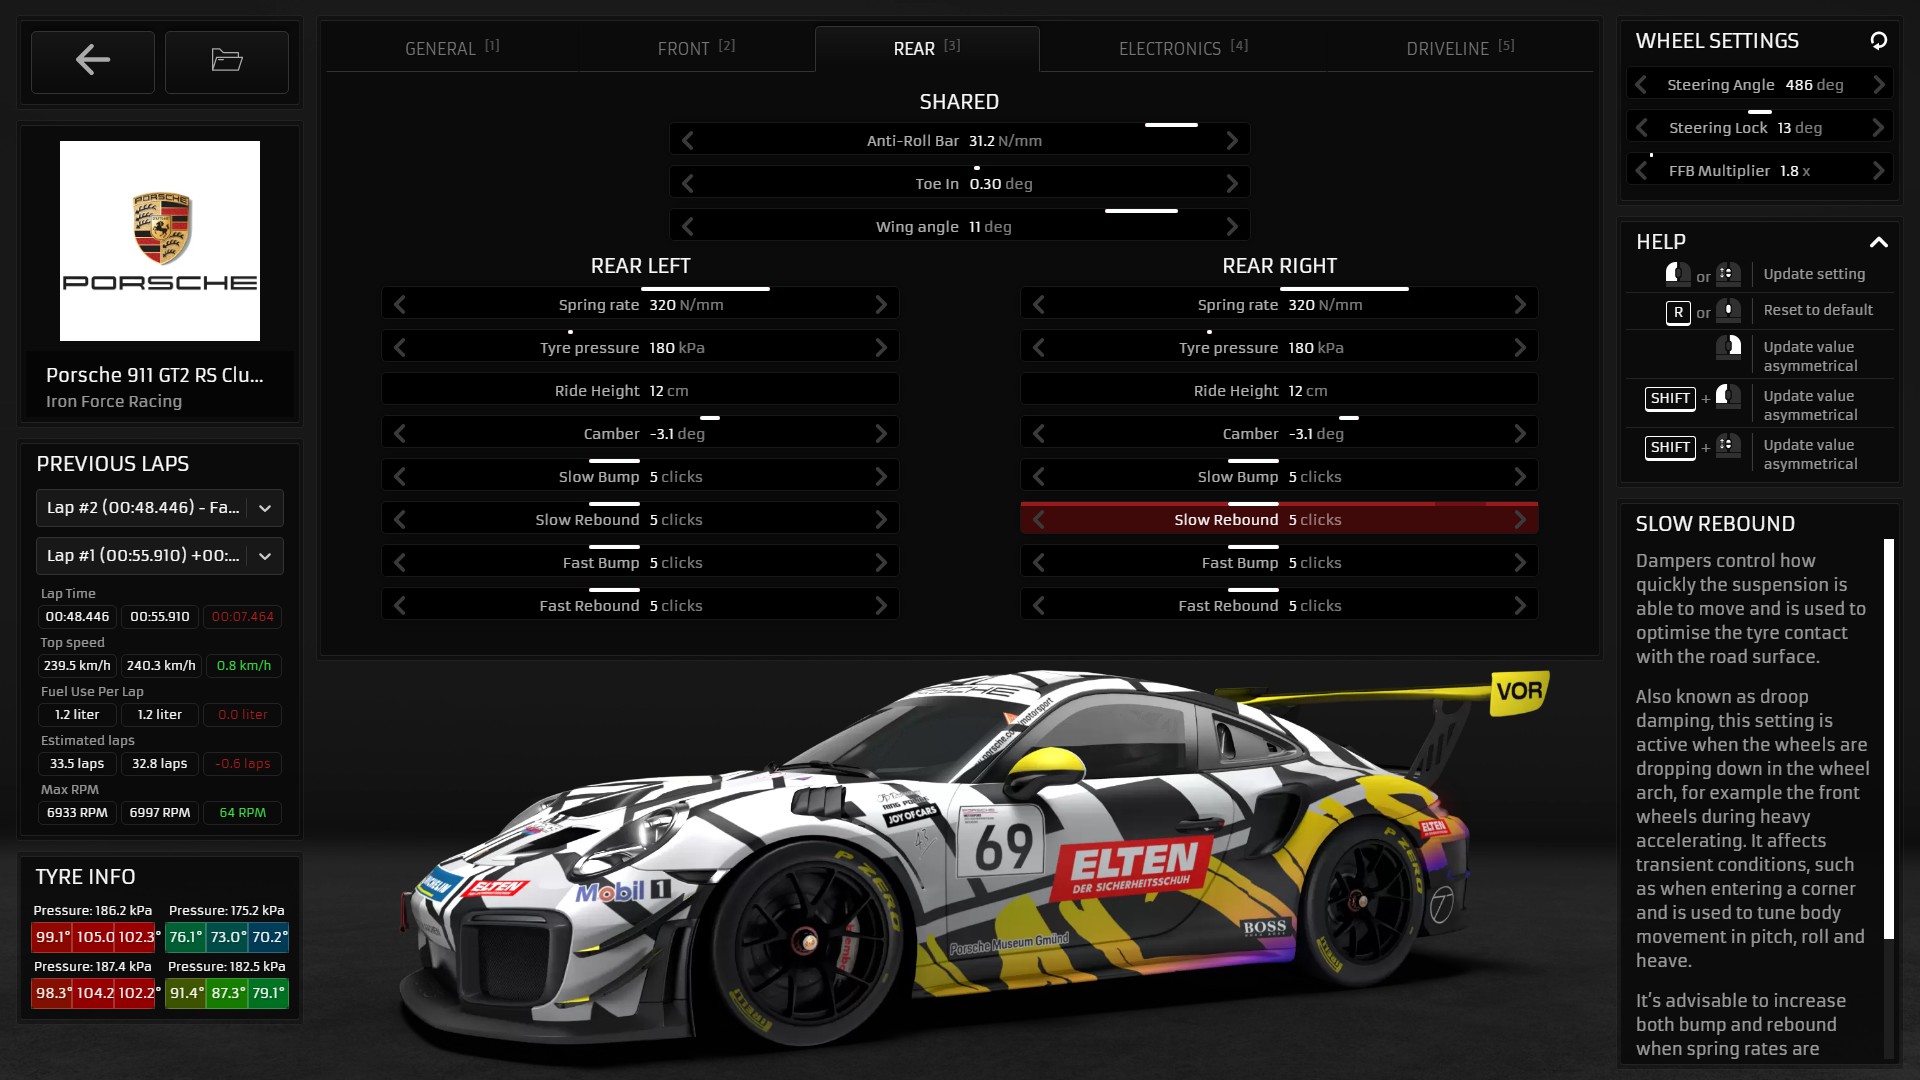
Task: Click left arrow to decrease Steering Angle
Action: pyautogui.click(x=1643, y=83)
